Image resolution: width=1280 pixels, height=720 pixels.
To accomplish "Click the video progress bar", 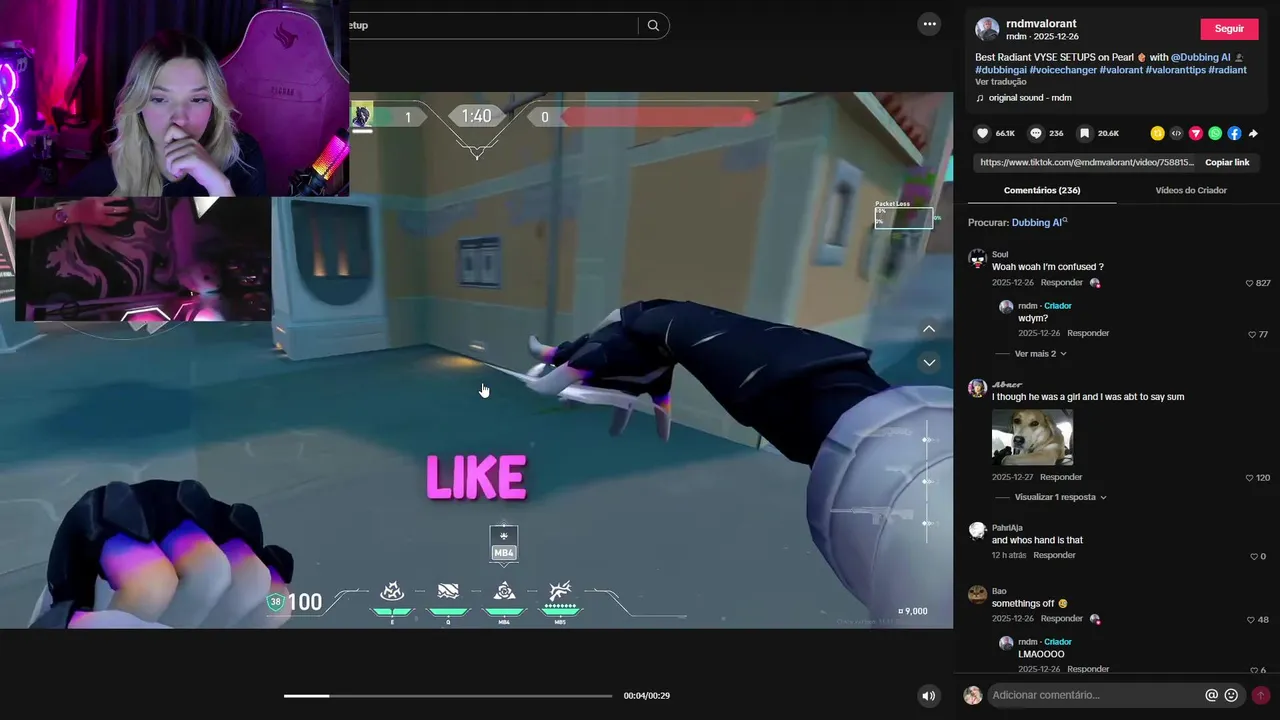I will (x=448, y=696).
